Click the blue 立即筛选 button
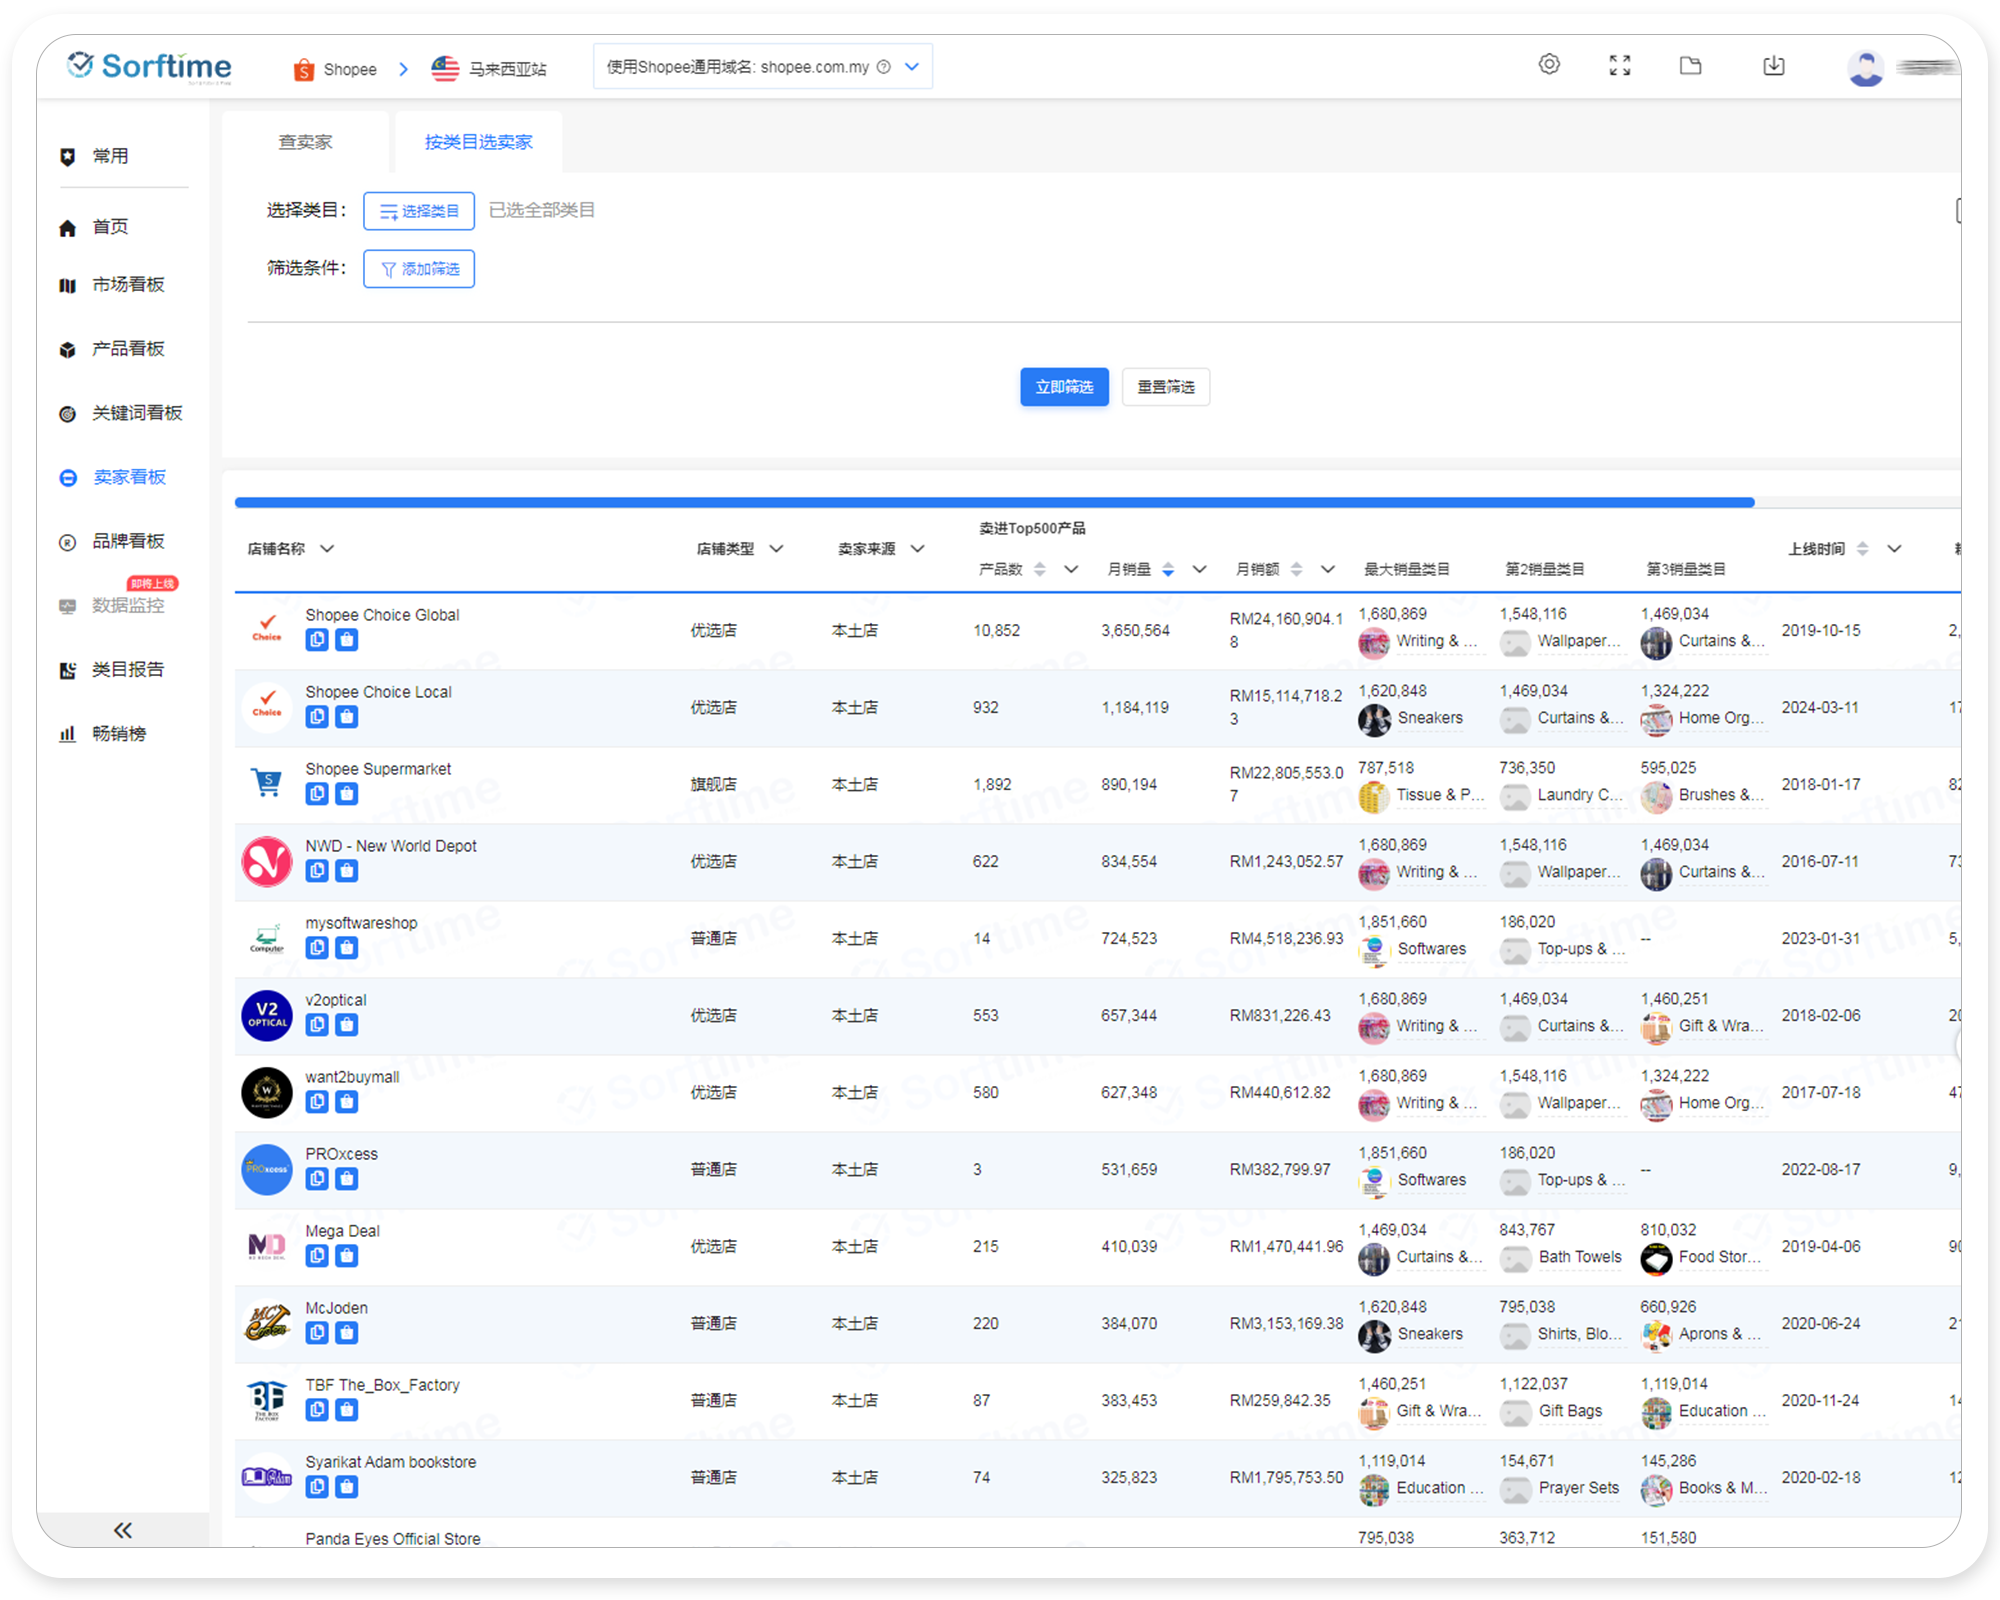2000x1600 pixels. (1064, 387)
